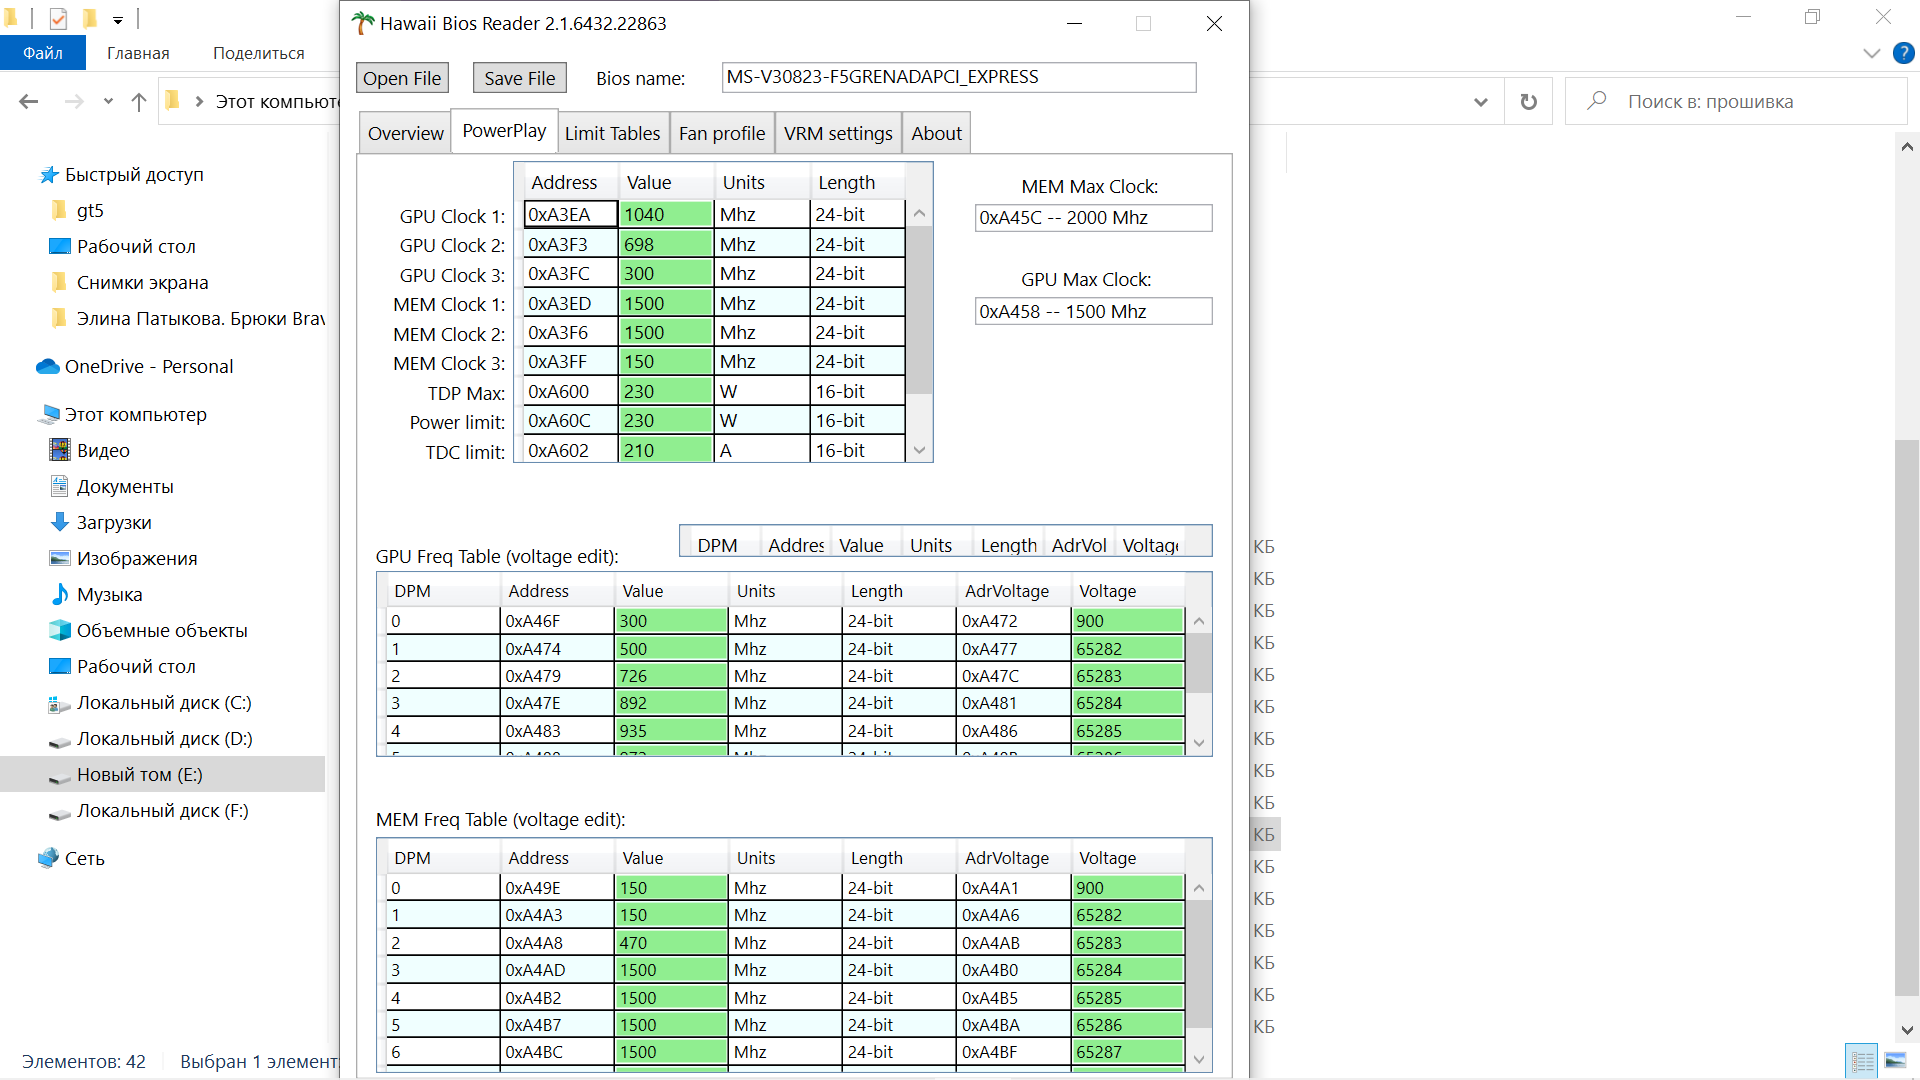Click the refresh icon in Explorer address bar
The height and width of the screenshot is (1080, 1920).
tap(1528, 101)
